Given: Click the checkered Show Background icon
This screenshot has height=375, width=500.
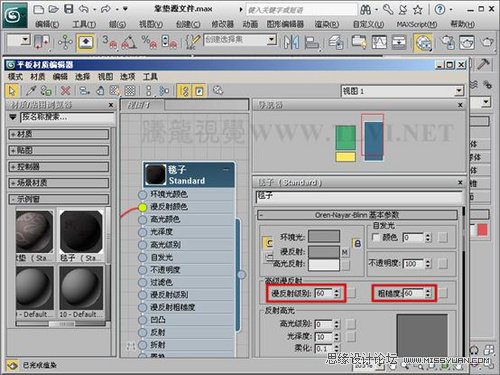Looking at the screenshot, I should 130,91.
